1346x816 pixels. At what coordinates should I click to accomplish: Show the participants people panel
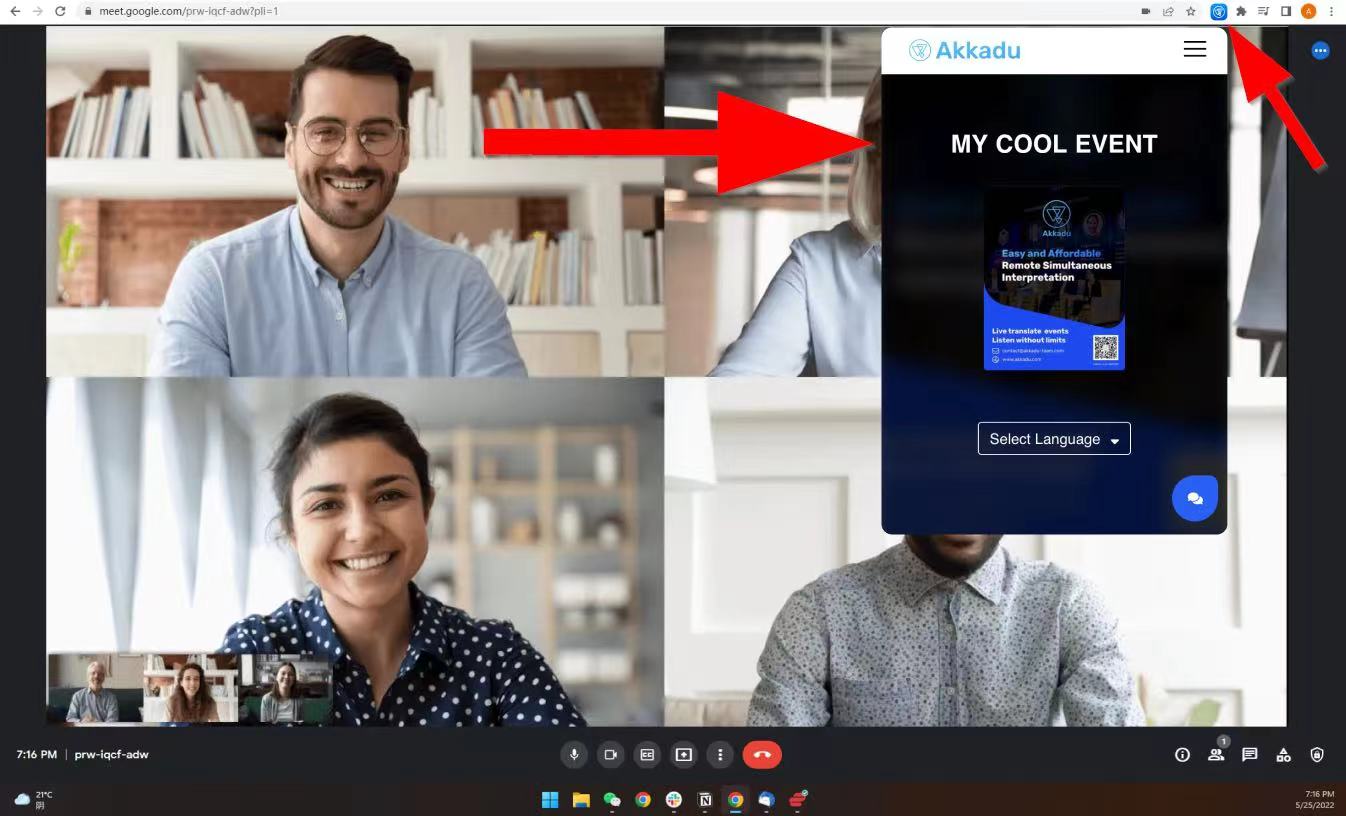point(1216,755)
